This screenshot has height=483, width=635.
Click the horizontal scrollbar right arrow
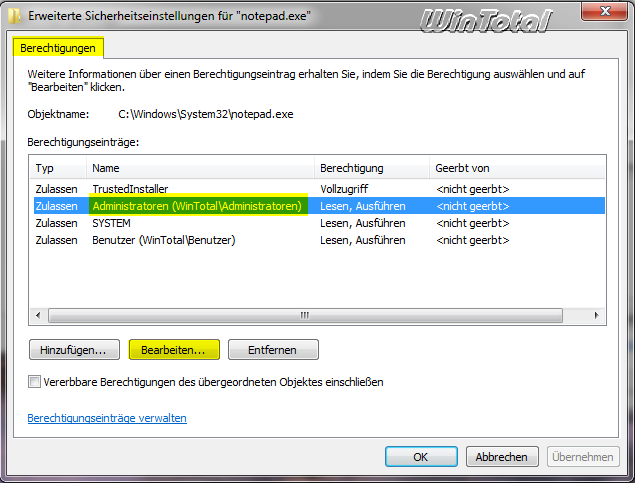596,315
